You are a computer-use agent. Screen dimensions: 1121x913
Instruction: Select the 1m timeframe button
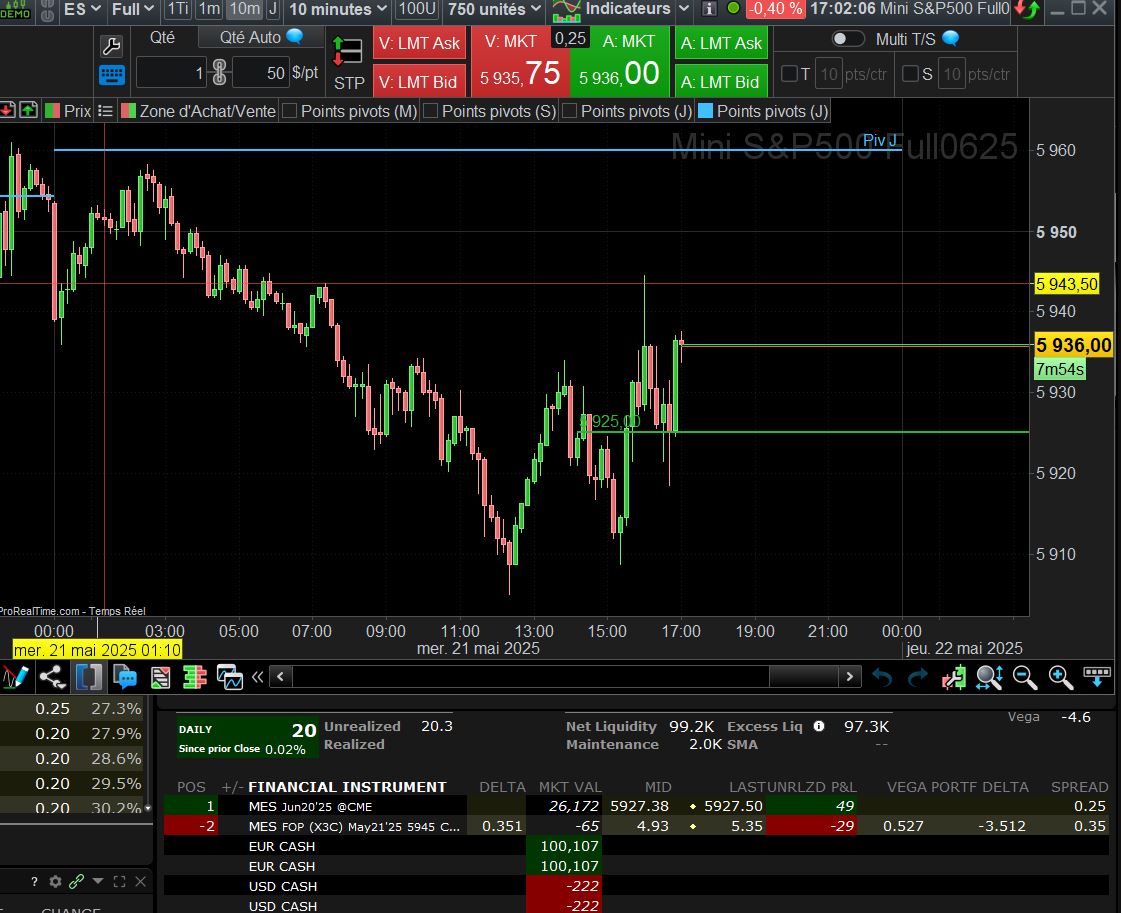pyautogui.click(x=209, y=9)
